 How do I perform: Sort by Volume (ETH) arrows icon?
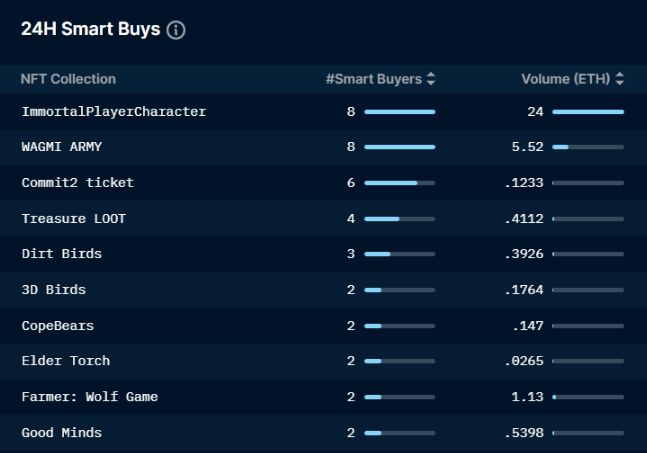click(619, 79)
